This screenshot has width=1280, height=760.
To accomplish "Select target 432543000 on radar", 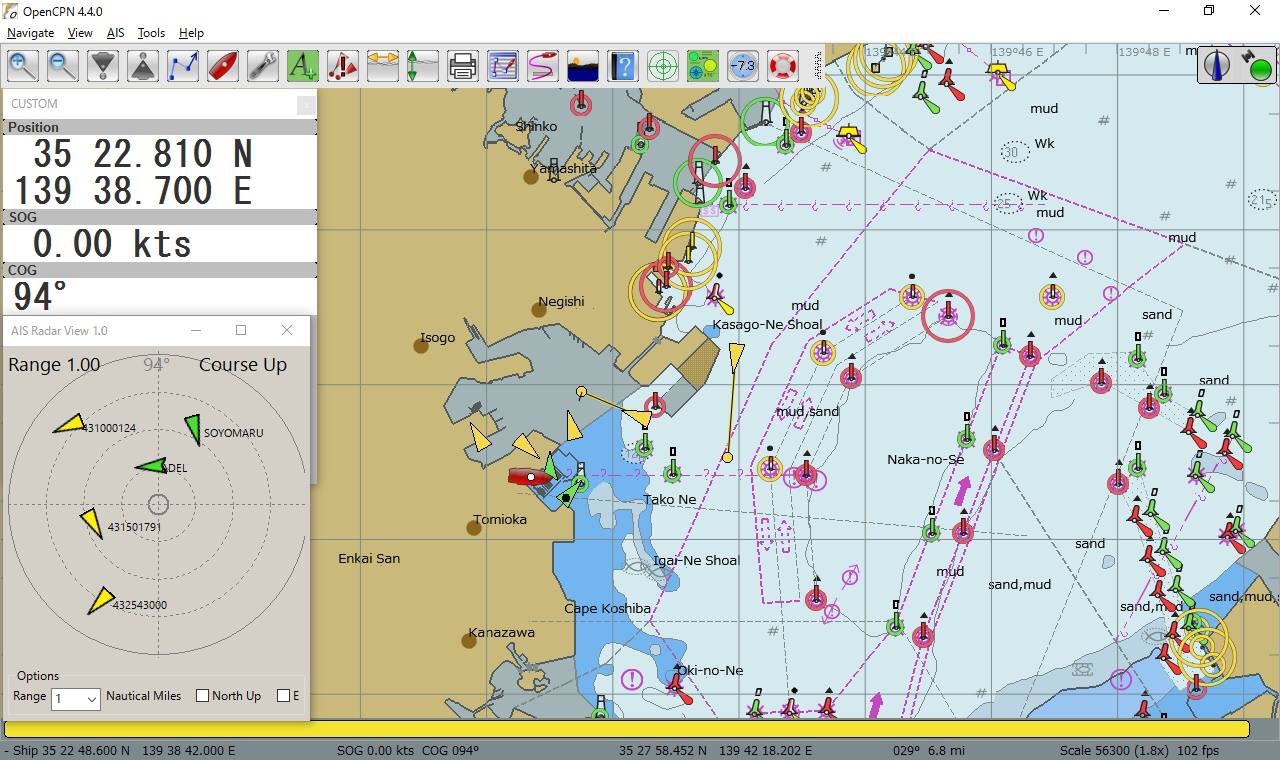I will pos(101,600).
